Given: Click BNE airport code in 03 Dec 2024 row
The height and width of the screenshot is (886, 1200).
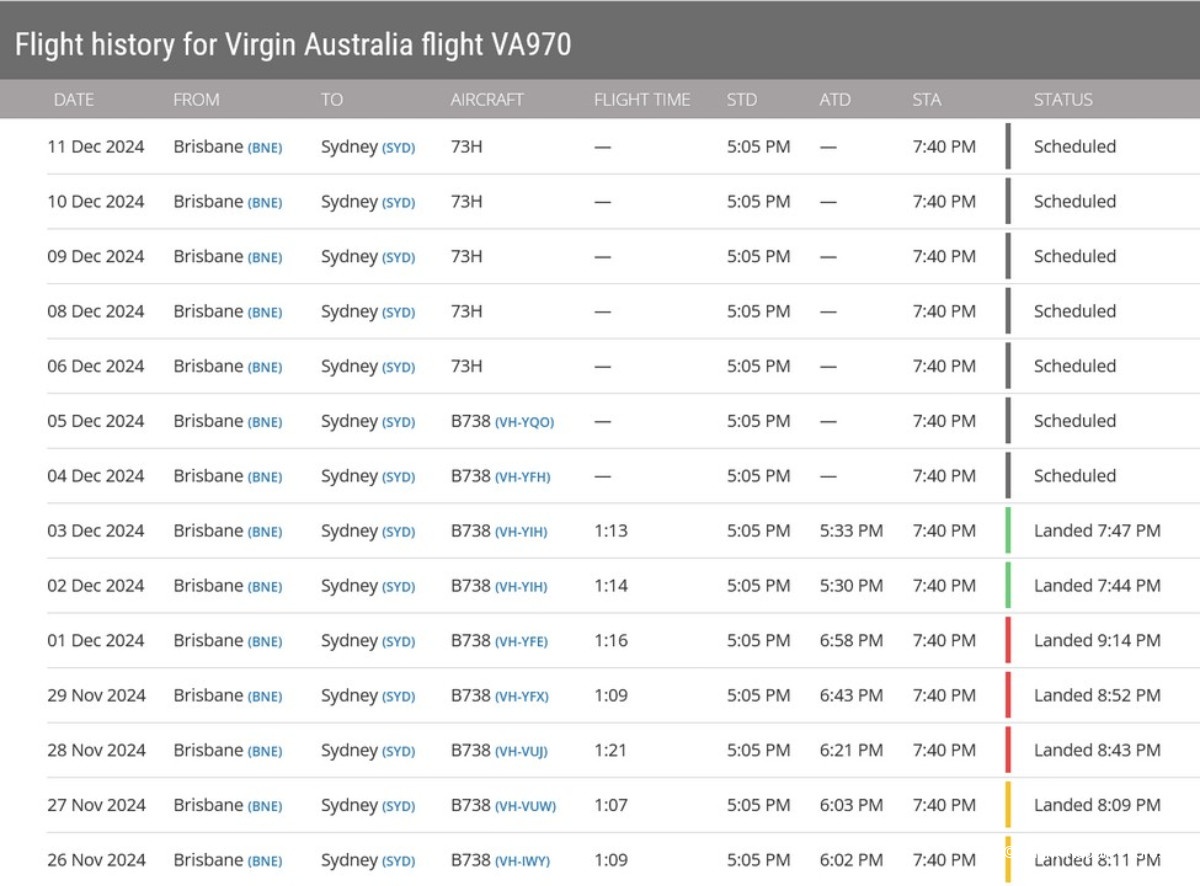Looking at the screenshot, I should pyautogui.click(x=265, y=532).
